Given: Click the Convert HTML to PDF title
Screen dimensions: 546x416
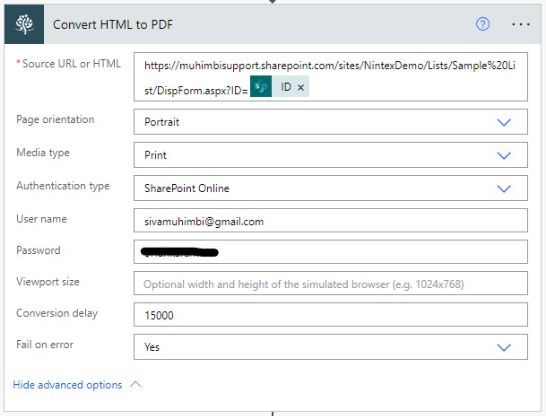Looking at the screenshot, I should point(113,24).
